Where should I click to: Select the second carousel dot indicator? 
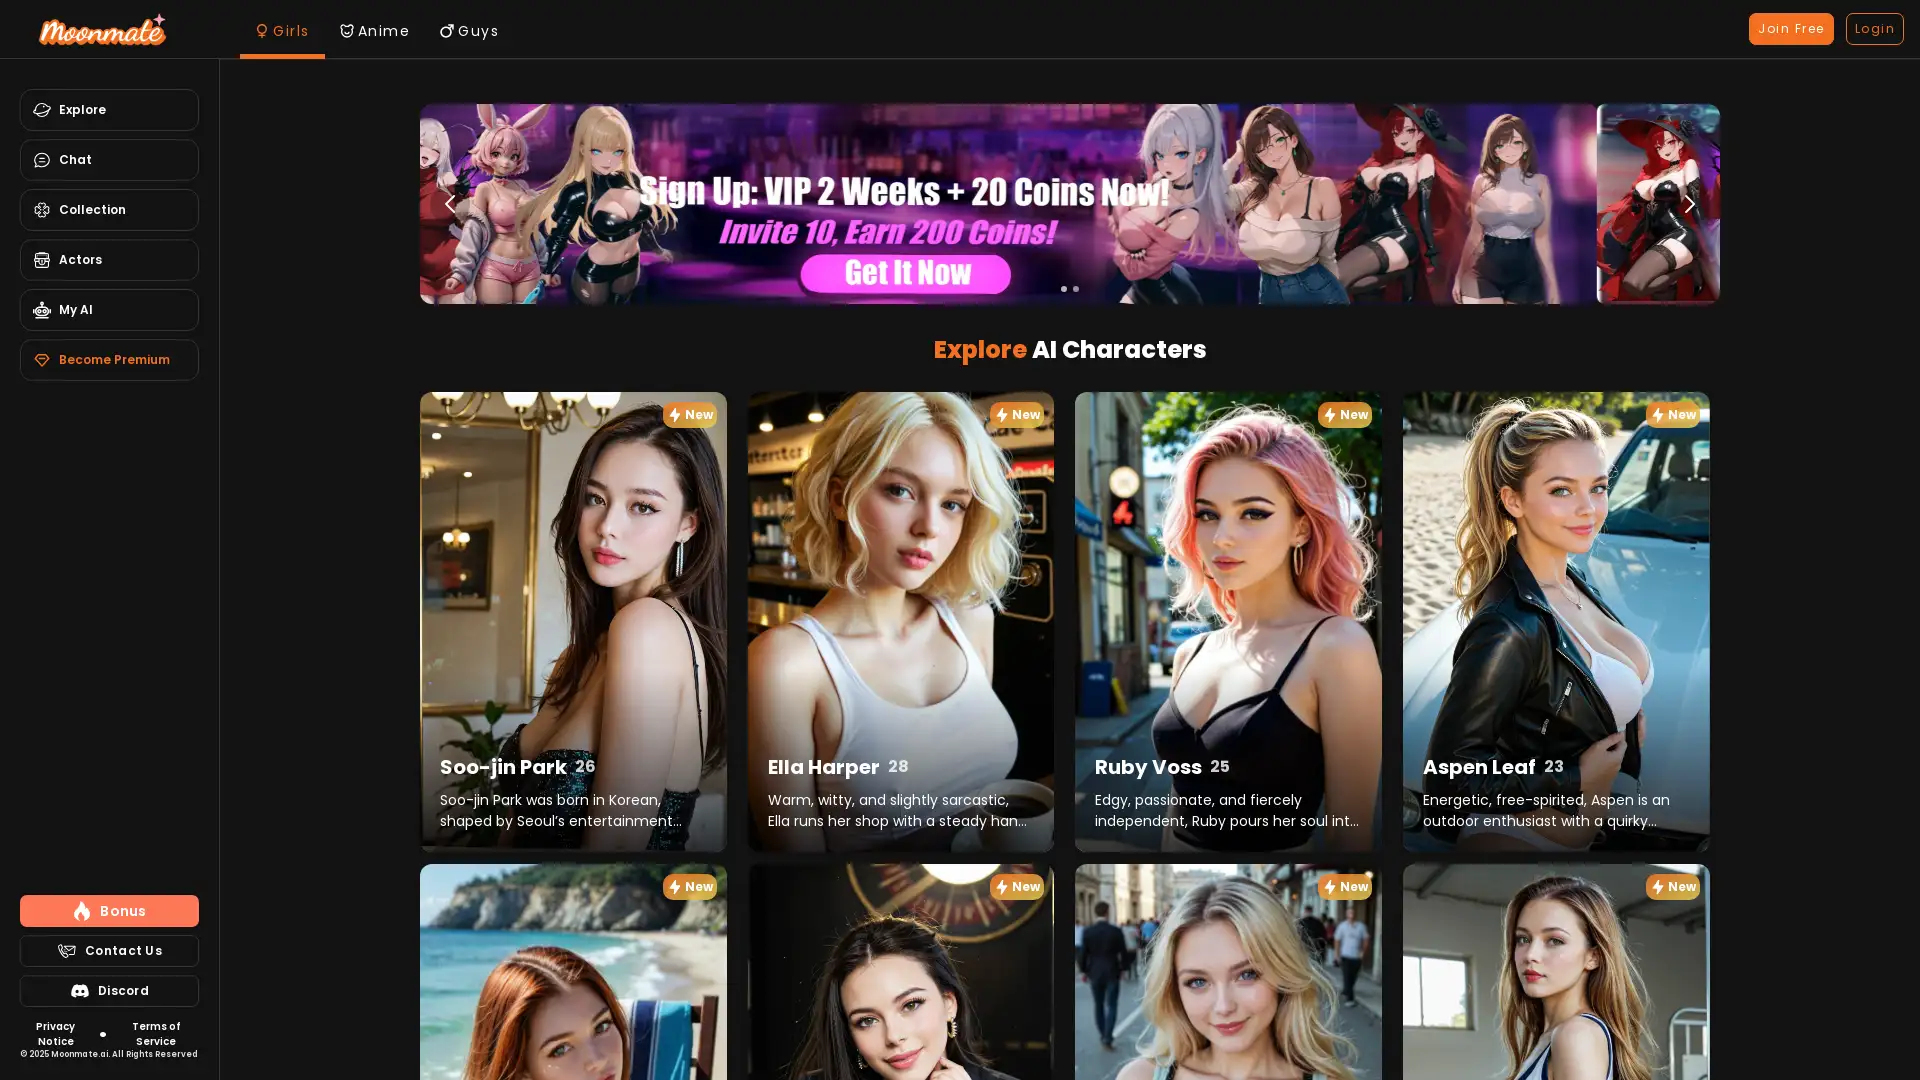(x=1075, y=289)
